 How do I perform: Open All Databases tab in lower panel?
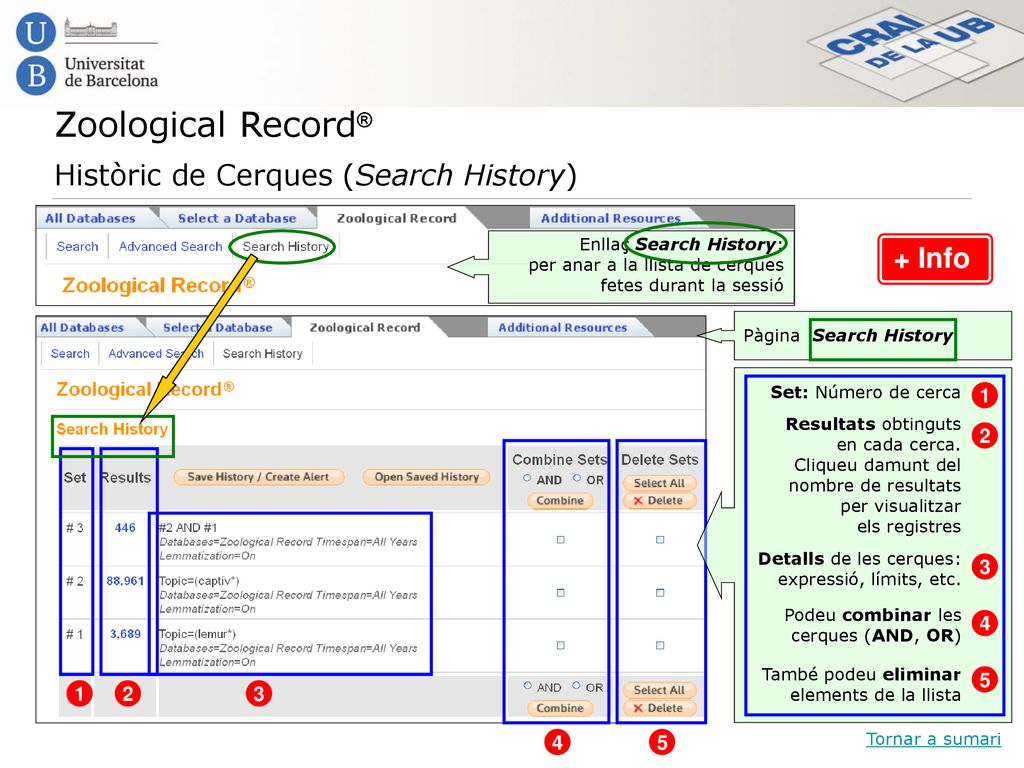[82, 327]
